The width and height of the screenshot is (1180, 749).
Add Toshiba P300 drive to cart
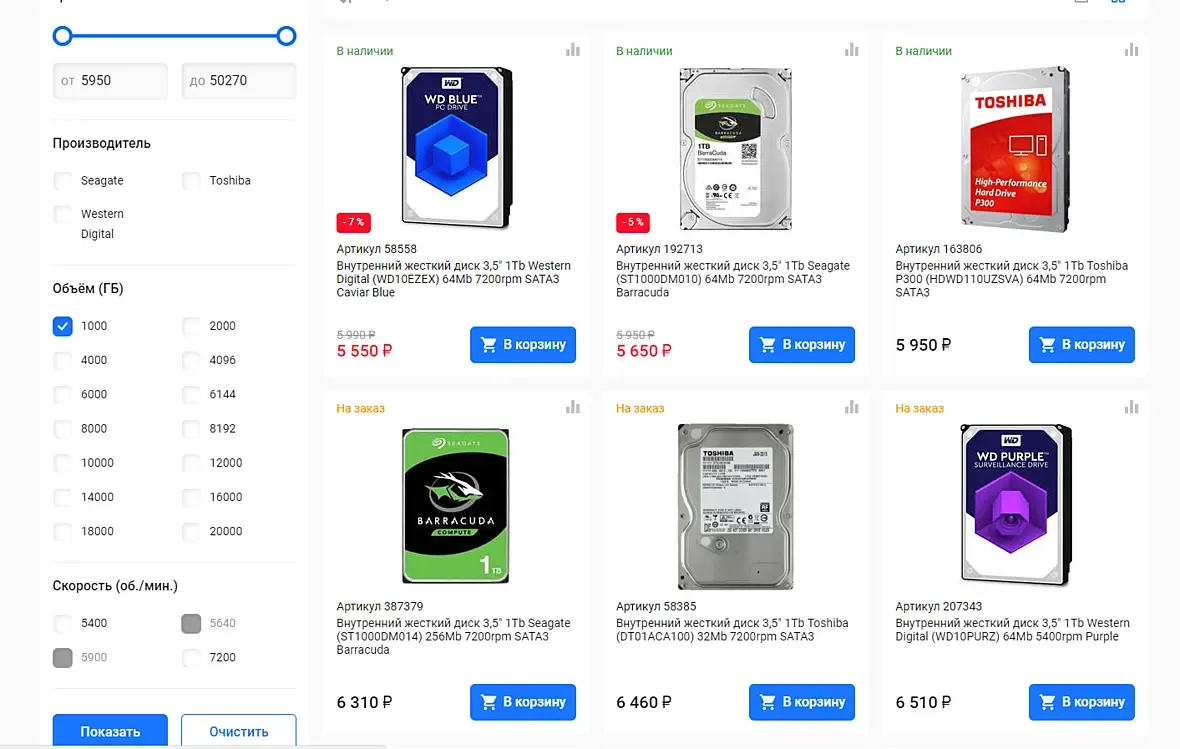coord(1081,345)
